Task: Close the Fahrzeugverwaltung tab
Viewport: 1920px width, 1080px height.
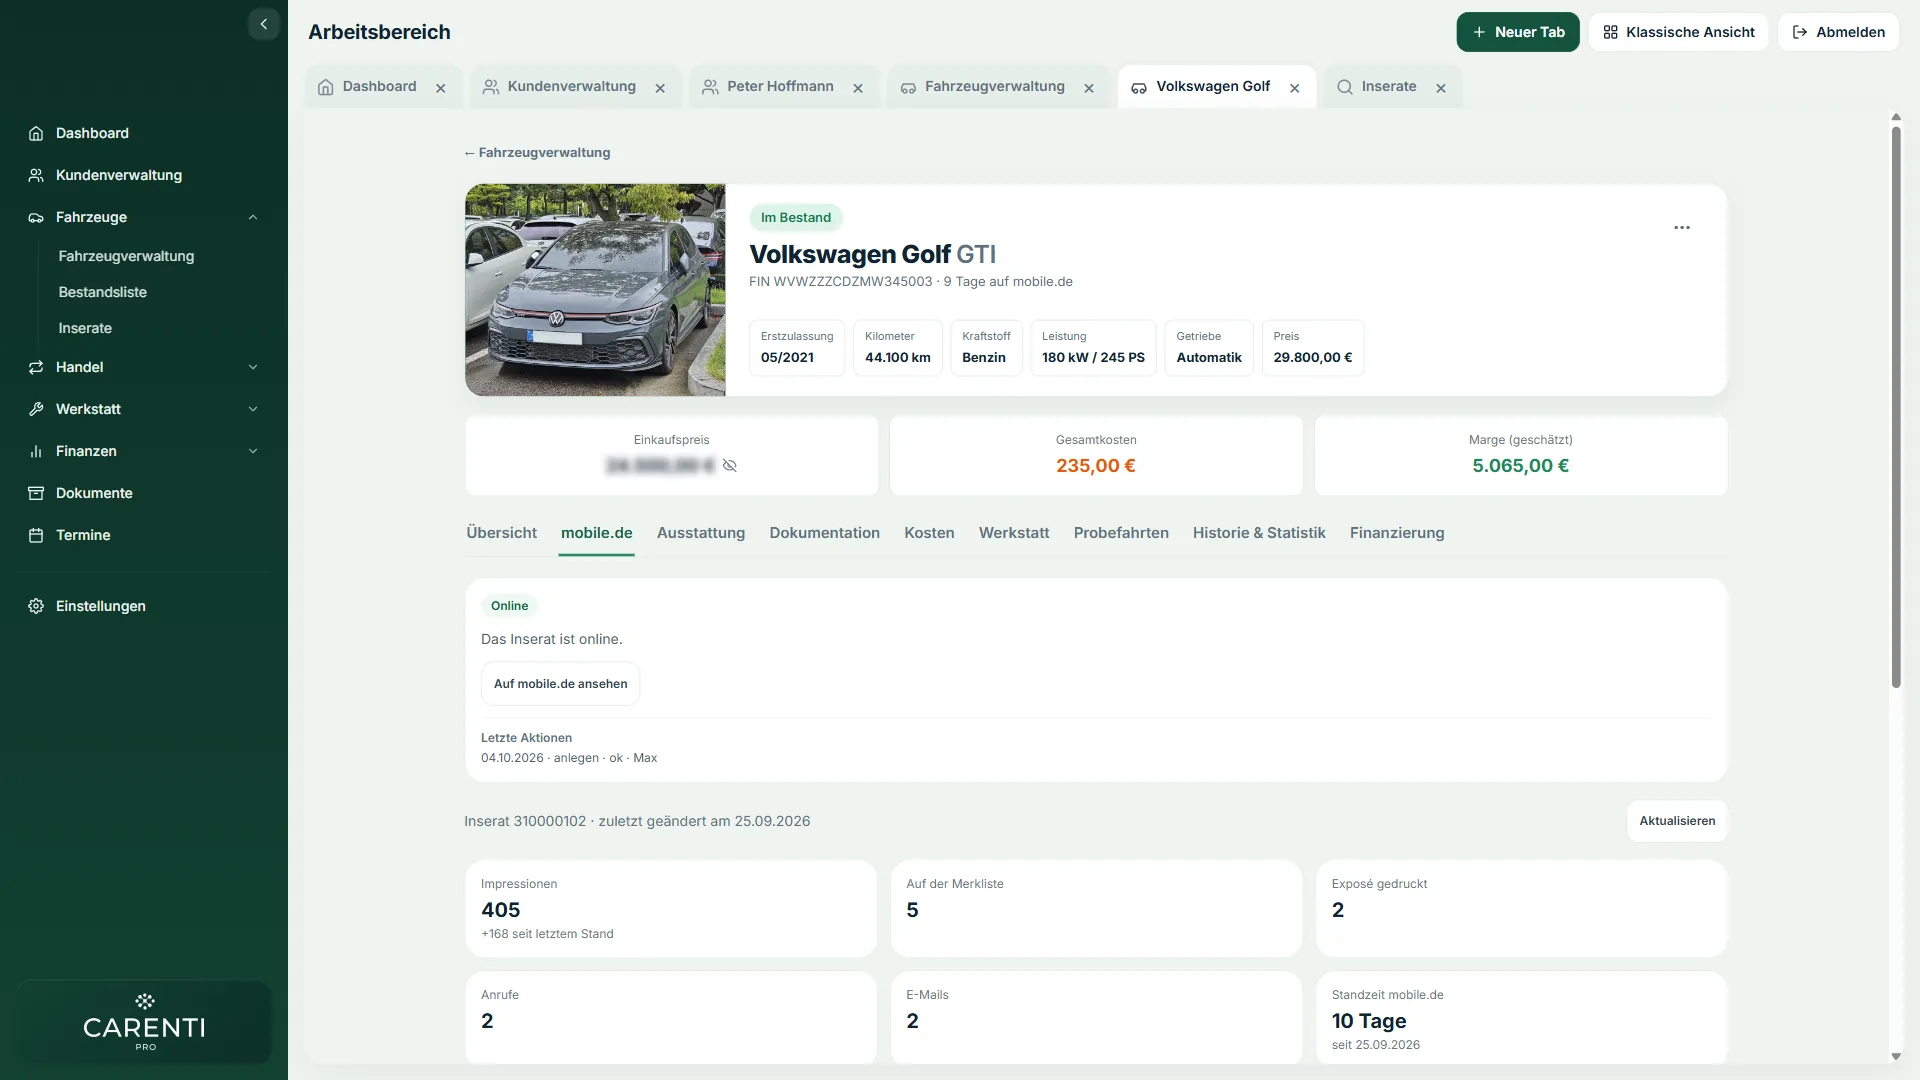Action: coord(1089,88)
